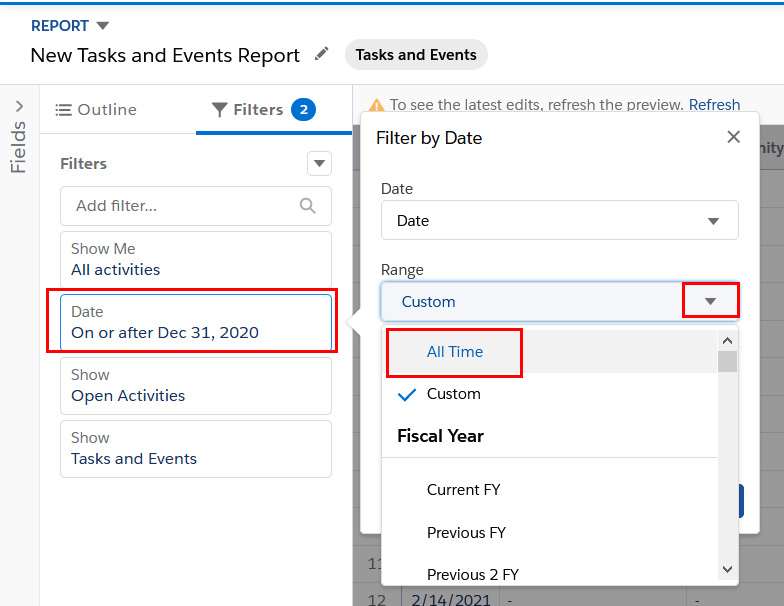Switch to the Filters tab

[x=262, y=110]
